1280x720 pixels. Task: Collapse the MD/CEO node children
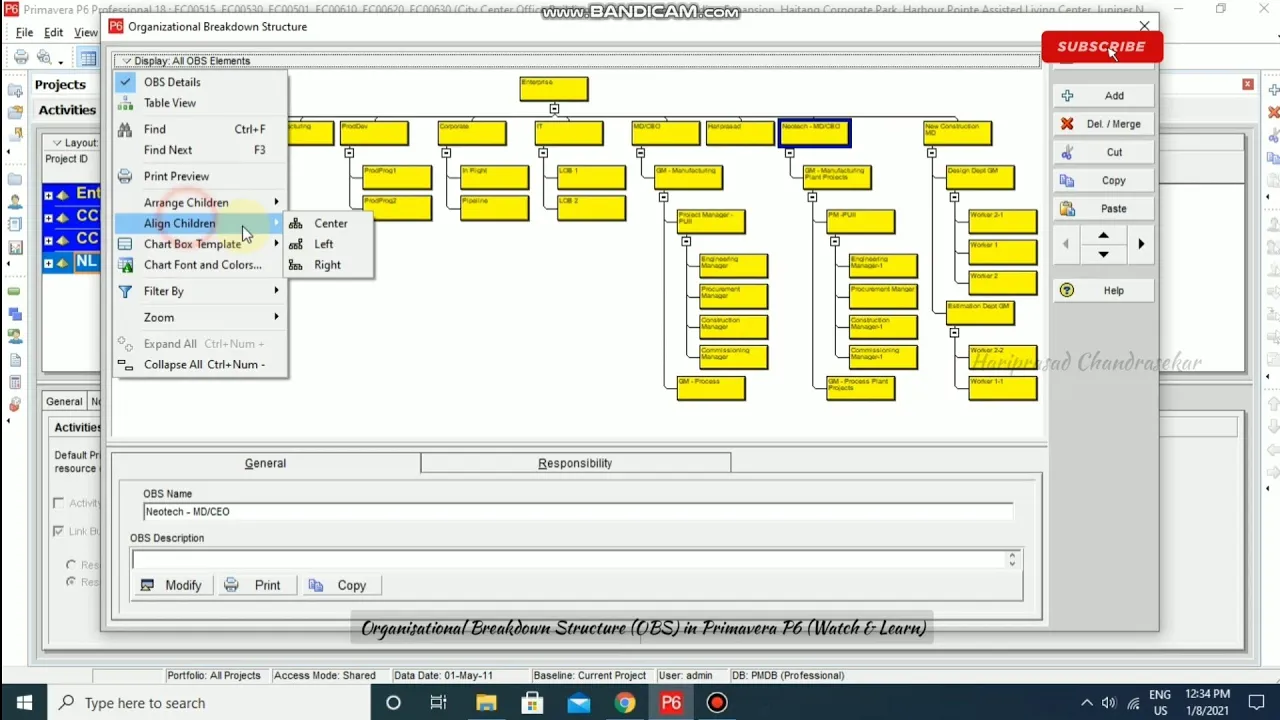tap(640, 153)
